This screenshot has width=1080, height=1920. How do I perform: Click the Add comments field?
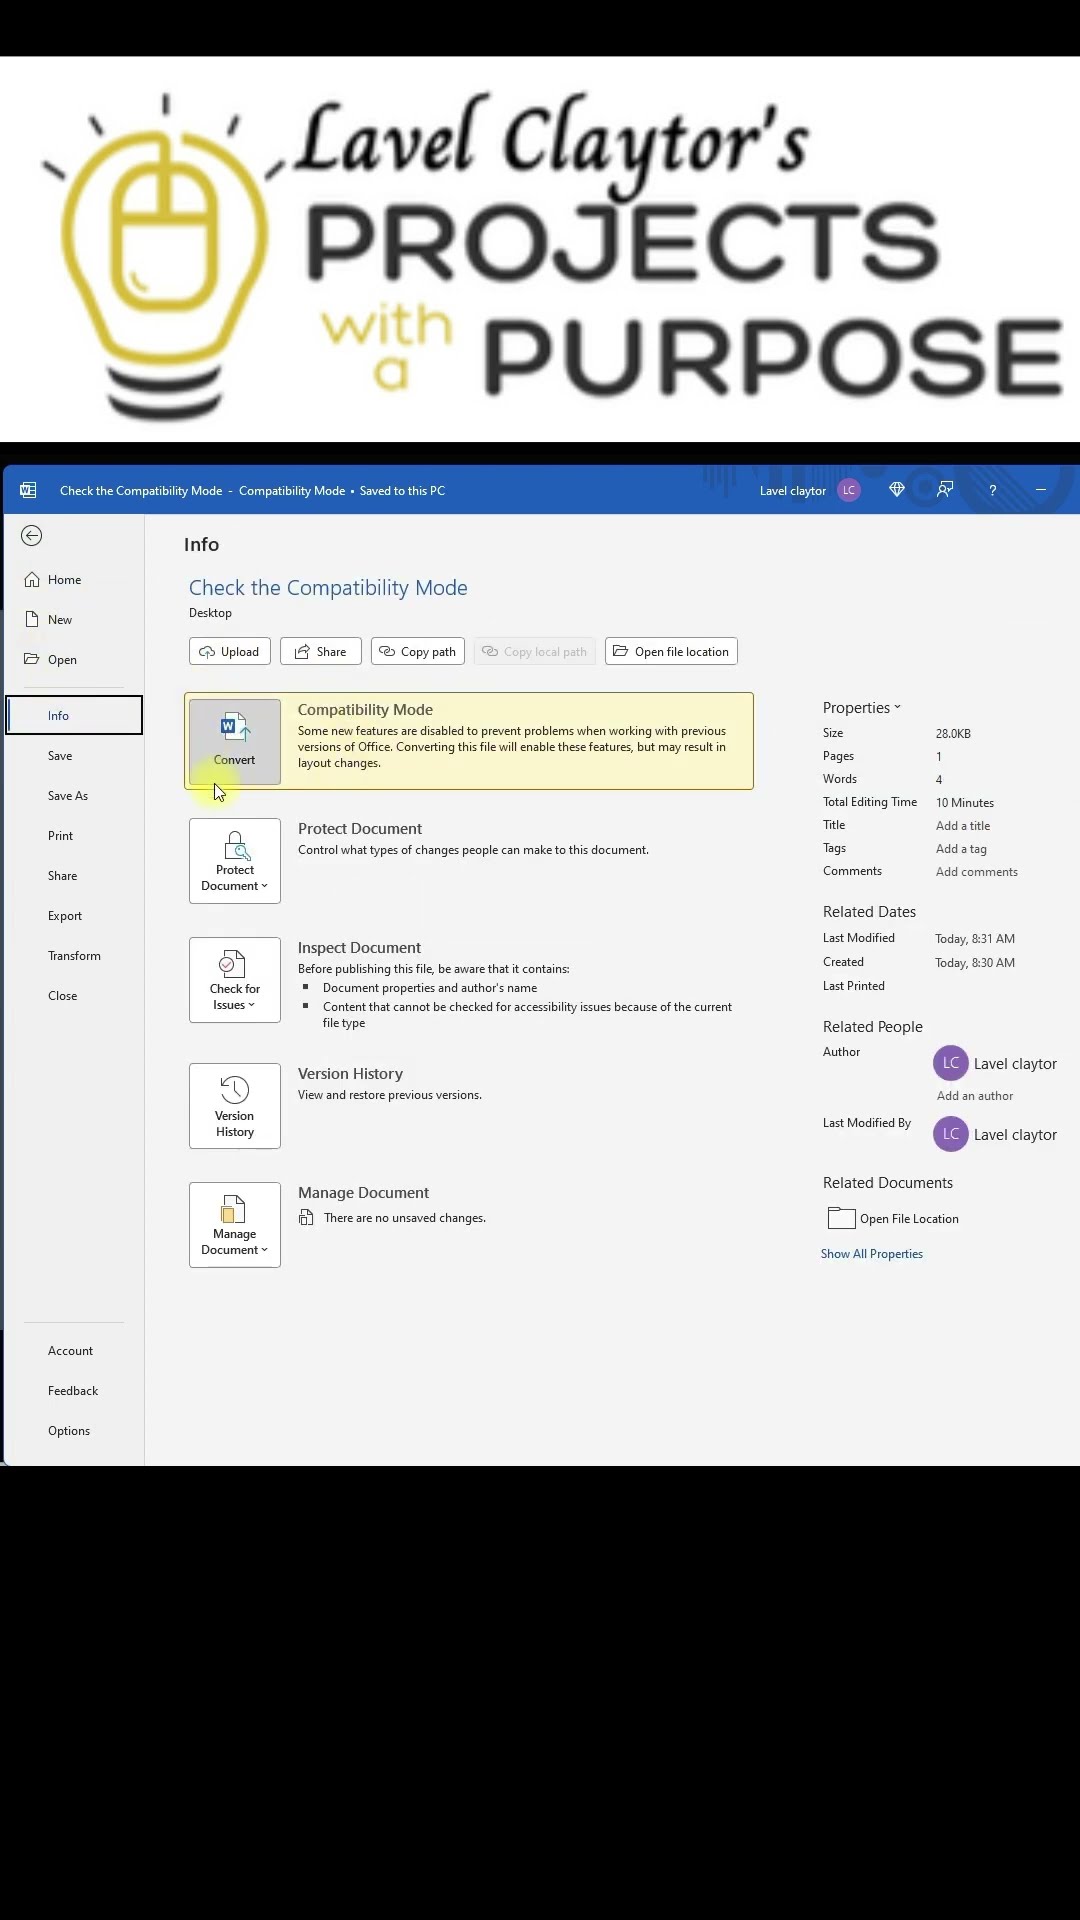click(x=977, y=872)
